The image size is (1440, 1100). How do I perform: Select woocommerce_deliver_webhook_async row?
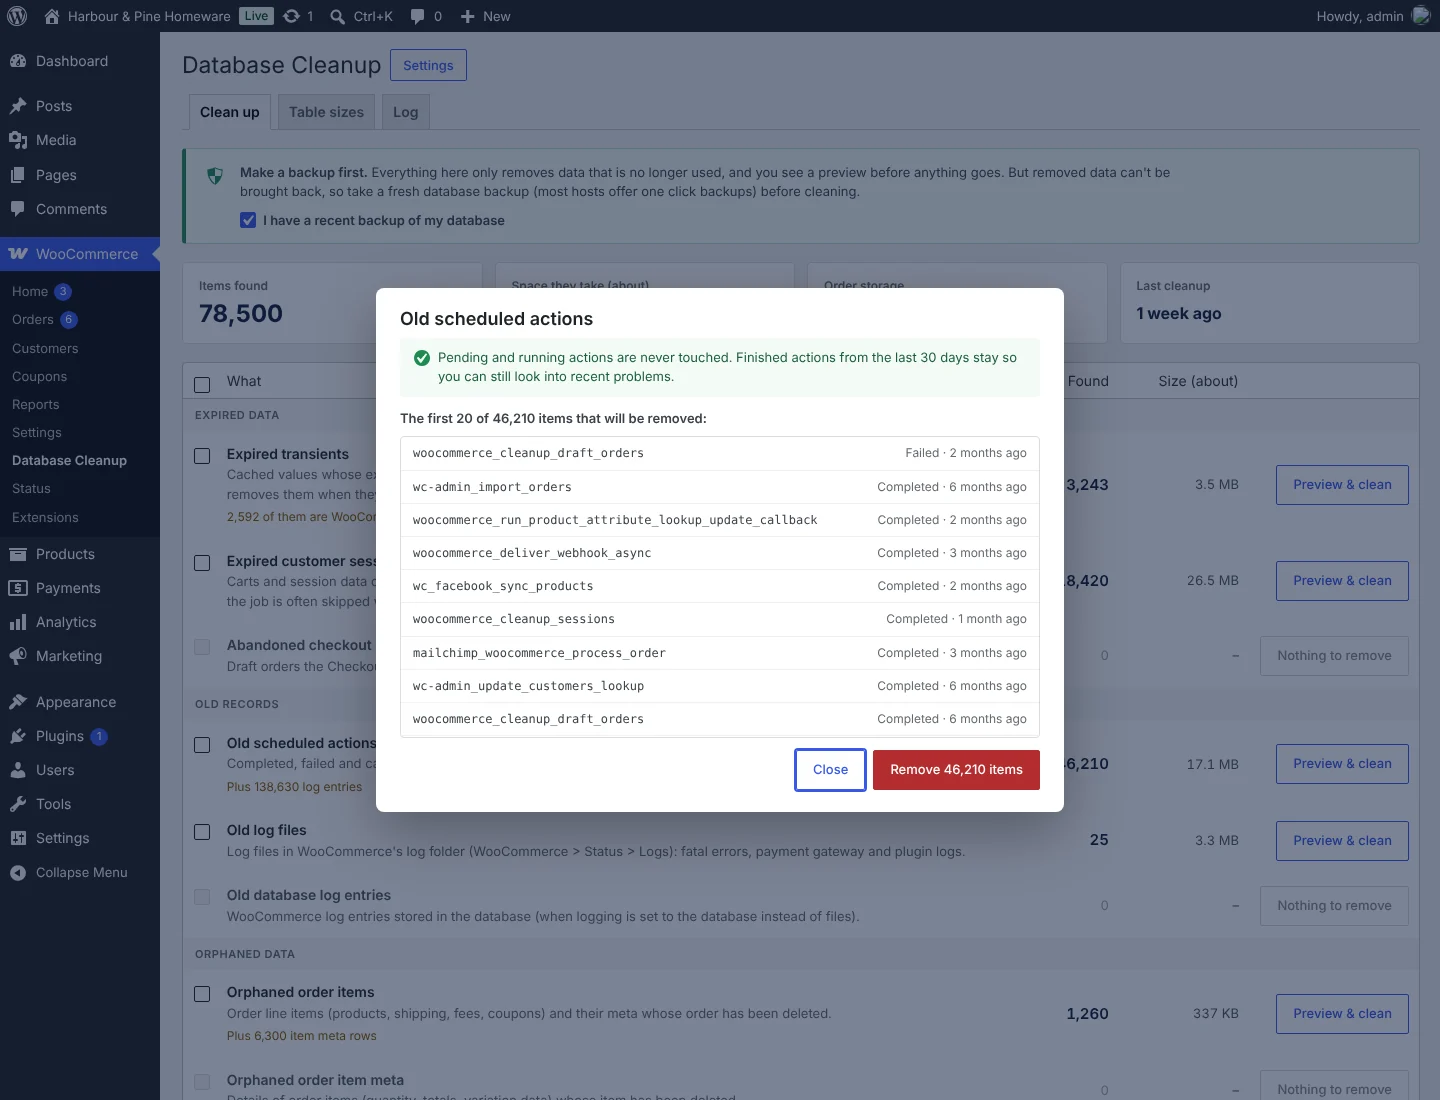point(720,553)
